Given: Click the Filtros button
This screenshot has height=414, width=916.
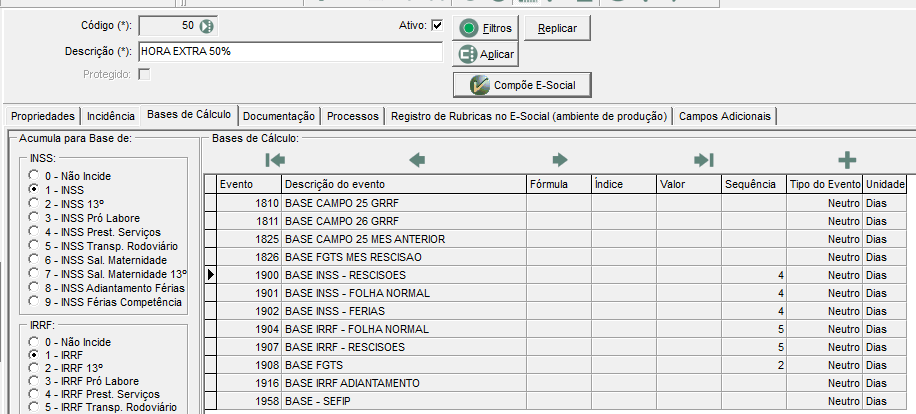Looking at the screenshot, I should tap(485, 28).
